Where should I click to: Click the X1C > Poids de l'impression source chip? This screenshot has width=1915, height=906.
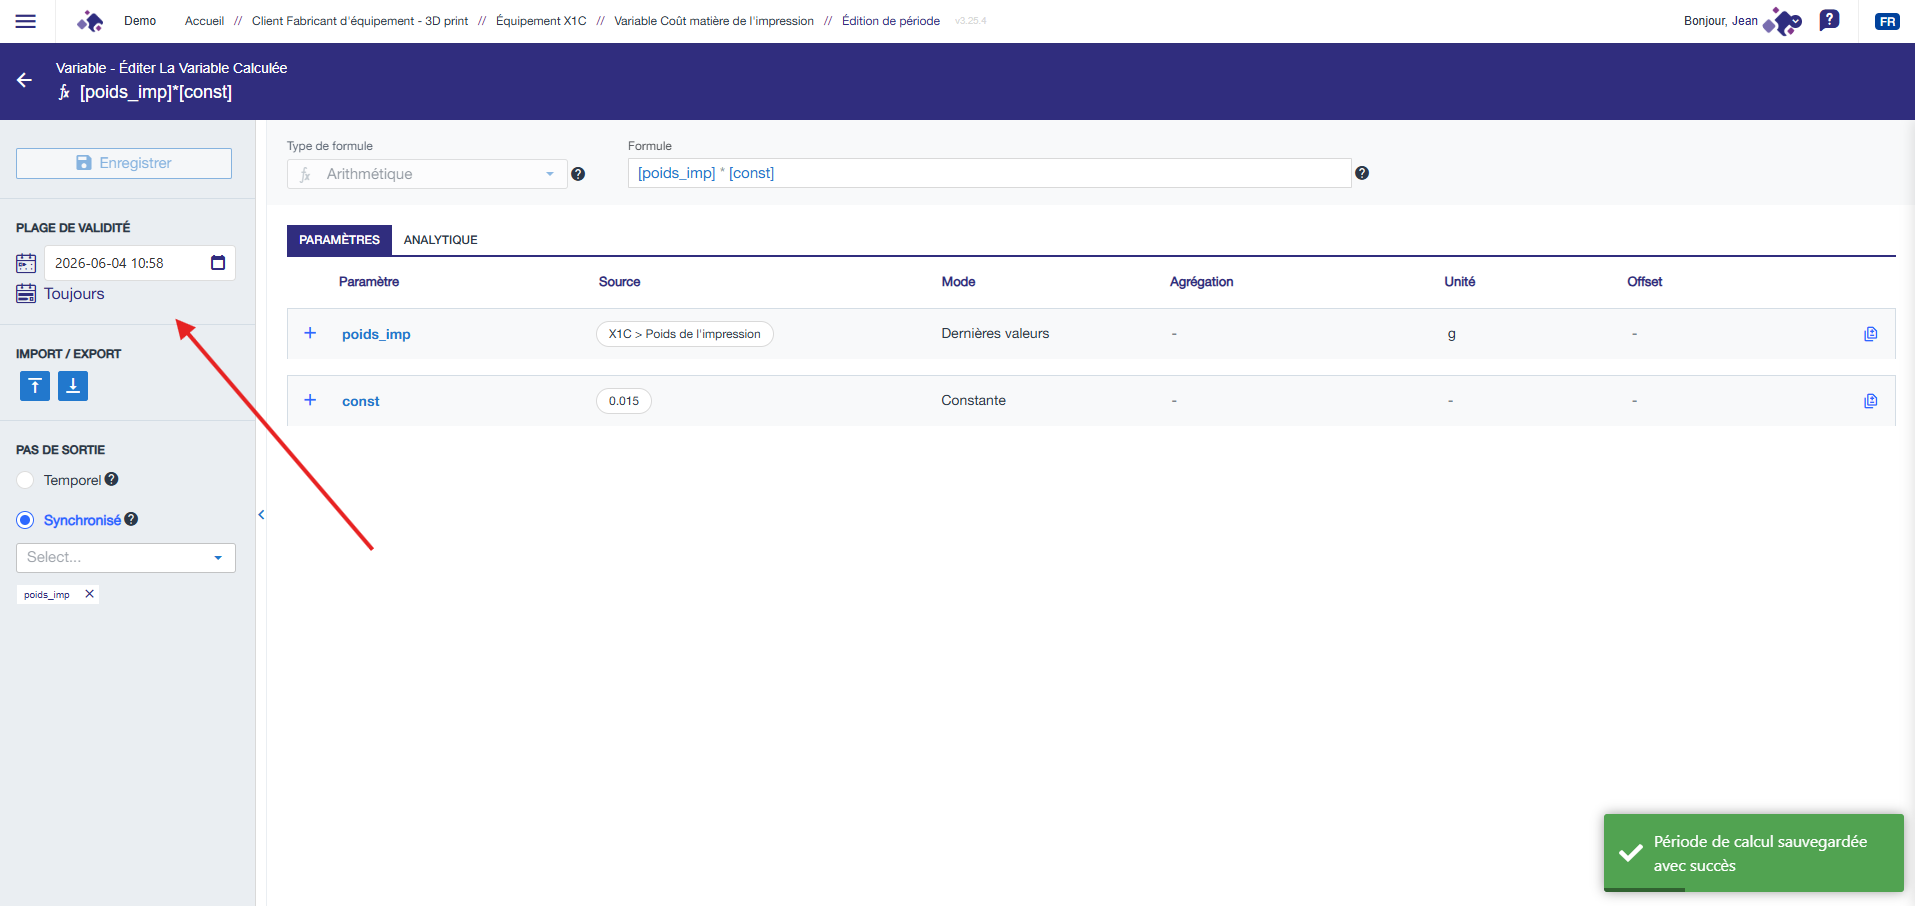(x=685, y=334)
